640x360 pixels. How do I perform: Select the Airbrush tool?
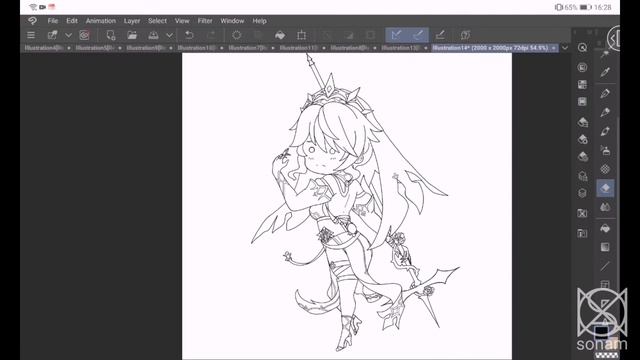[605, 150]
